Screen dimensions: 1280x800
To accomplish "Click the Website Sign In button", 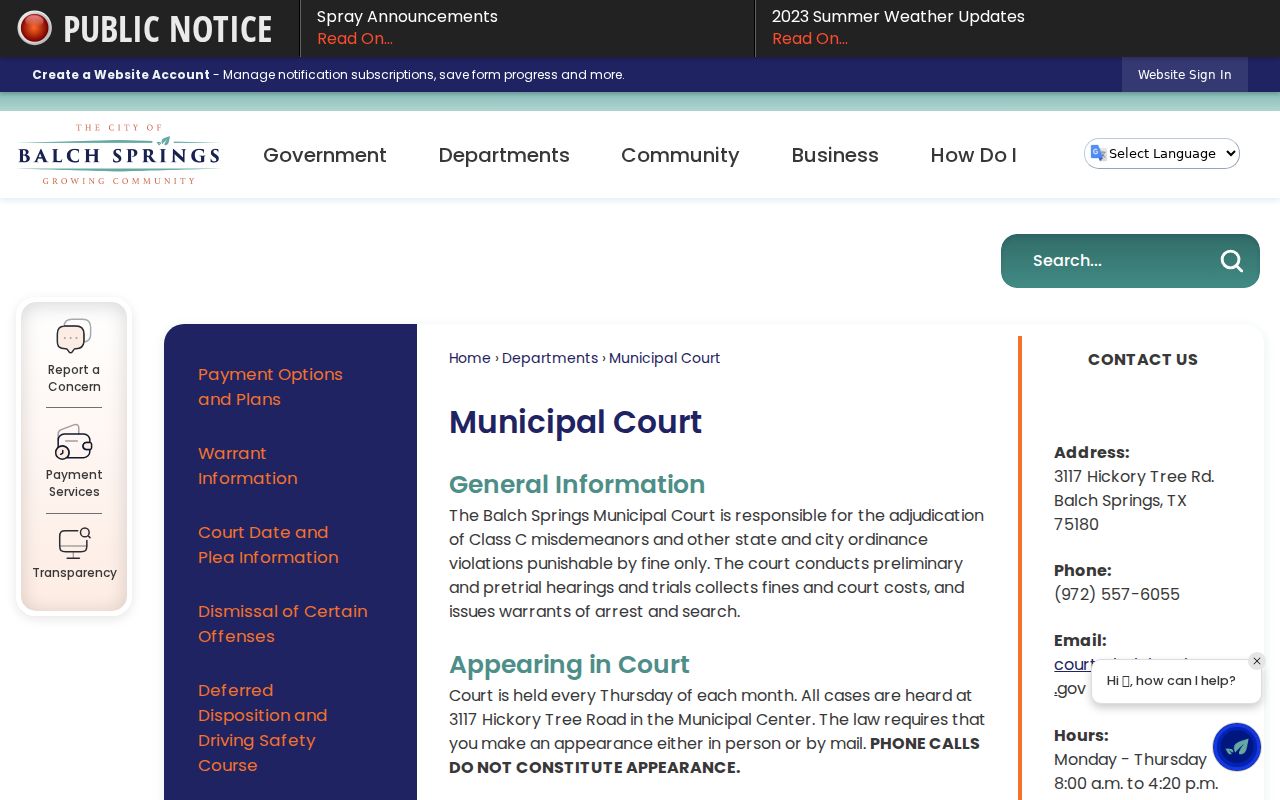I will click(1185, 75).
